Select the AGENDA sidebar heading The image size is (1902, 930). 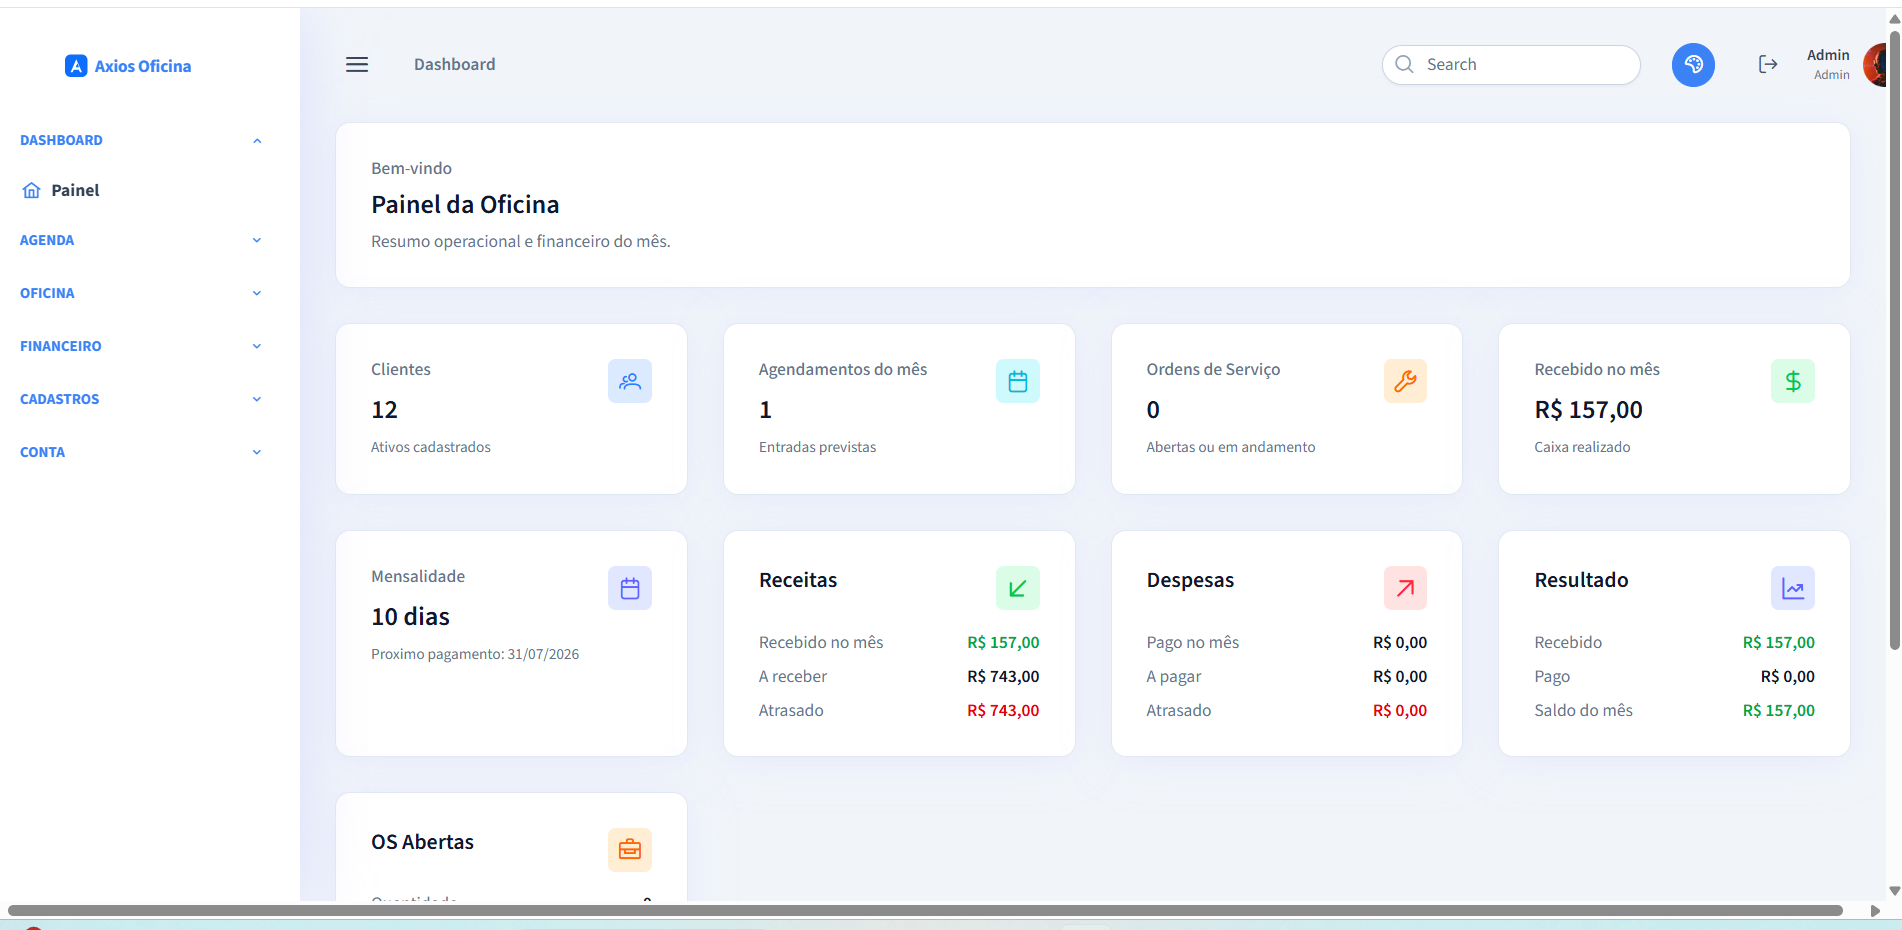(x=47, y=240)
